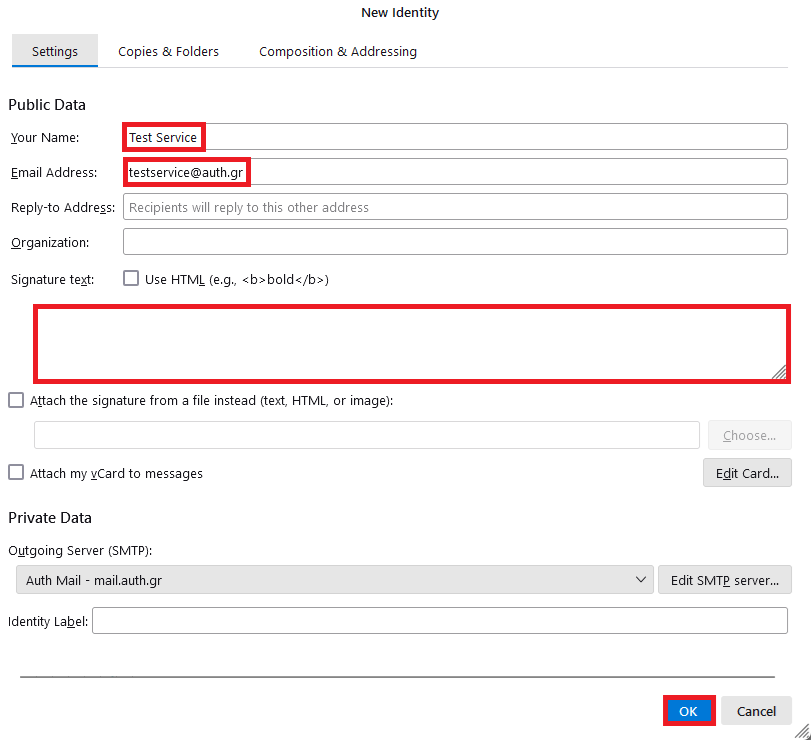Screen dimensions: 811x741
Task: Focus the Email Address field
Action: (x=455, y=172)
